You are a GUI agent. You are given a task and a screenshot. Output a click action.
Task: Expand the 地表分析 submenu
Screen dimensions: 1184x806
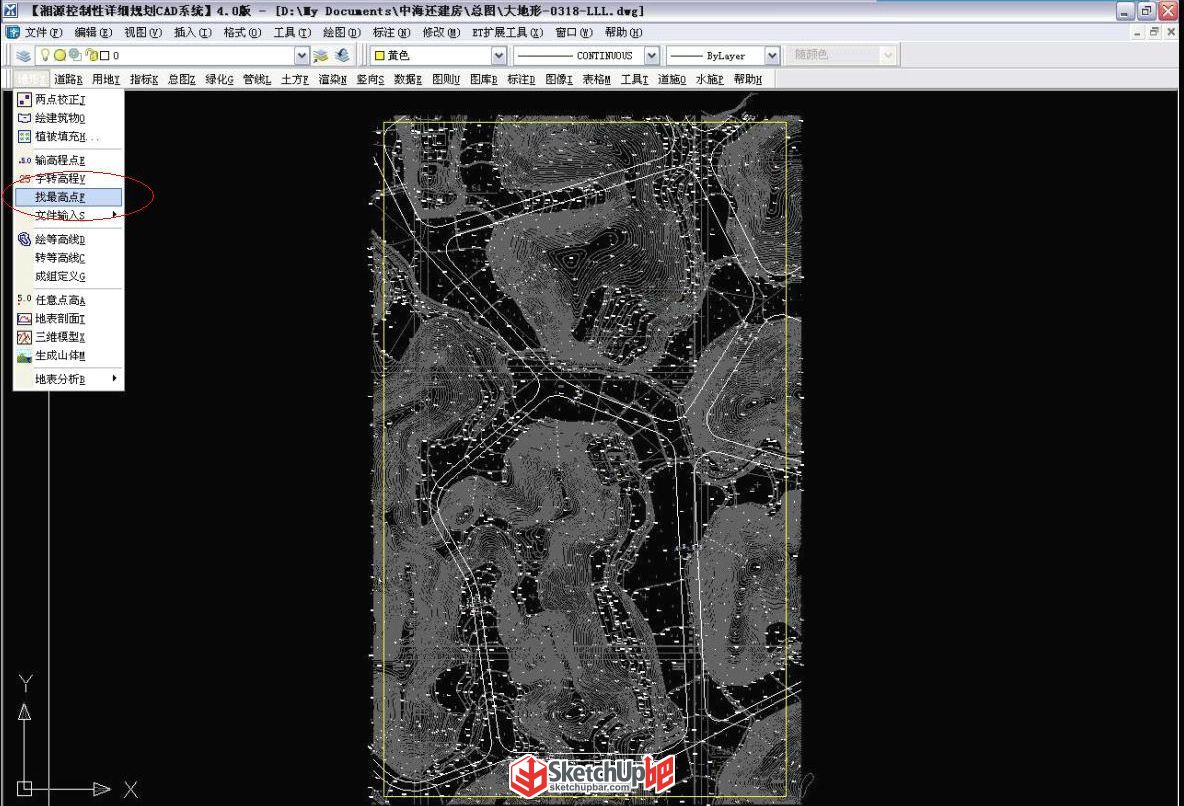point(68,379)
